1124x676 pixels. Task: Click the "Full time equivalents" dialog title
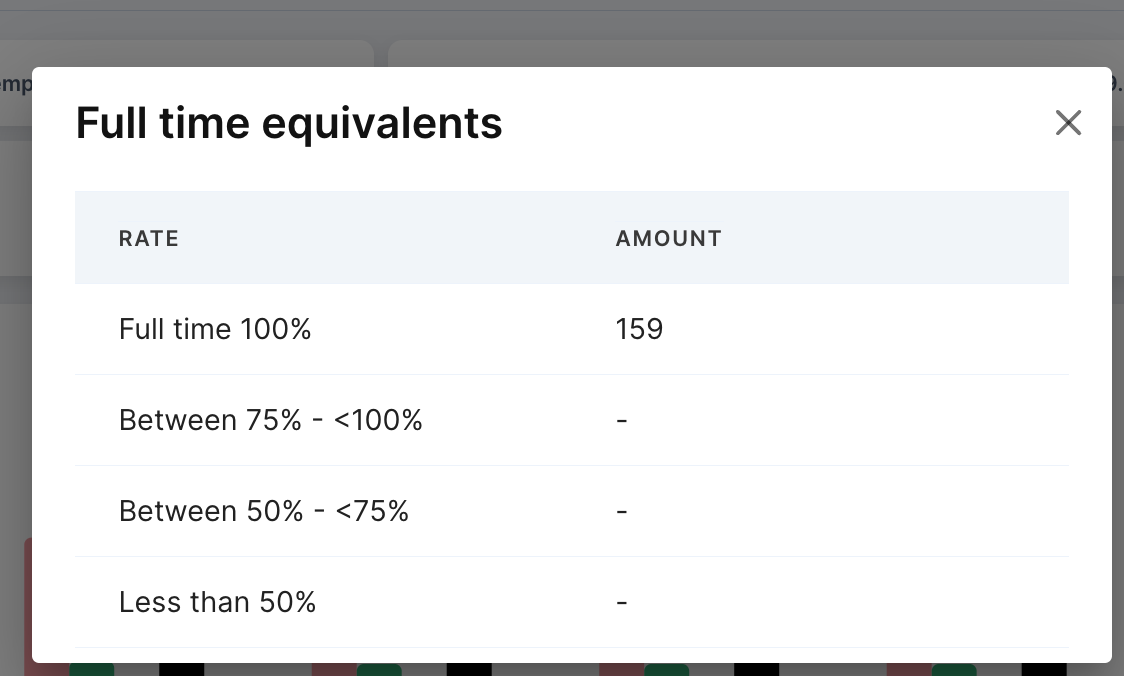(x=289, y=123)
